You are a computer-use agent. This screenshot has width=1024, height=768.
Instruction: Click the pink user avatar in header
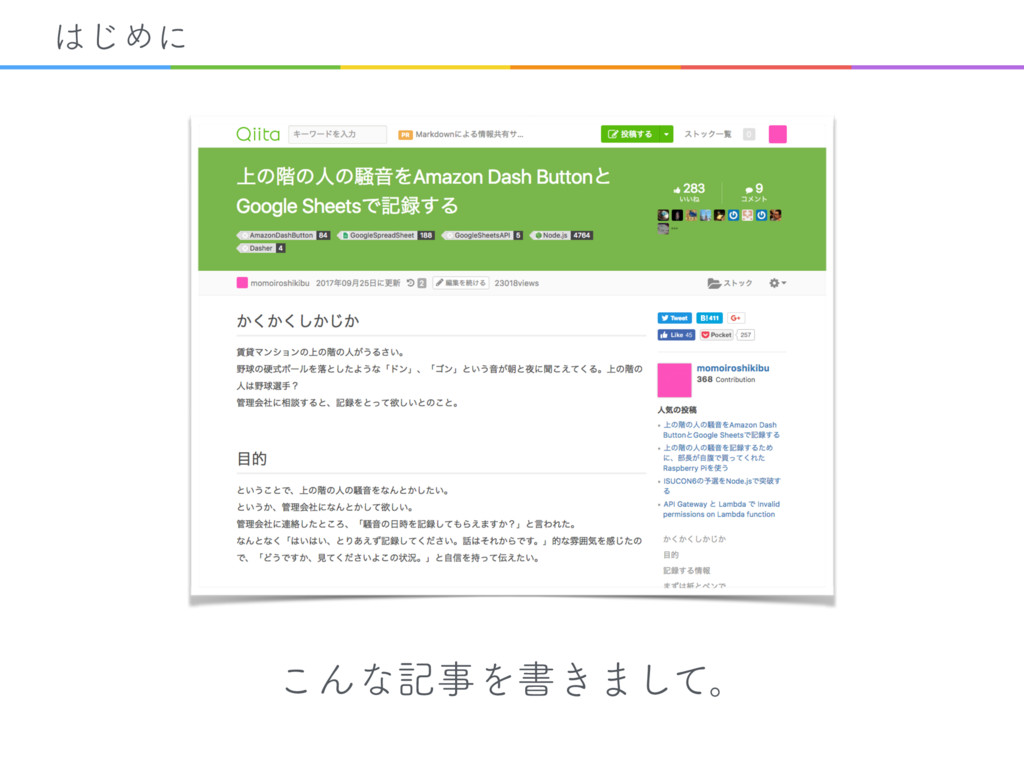click(777, 134)
